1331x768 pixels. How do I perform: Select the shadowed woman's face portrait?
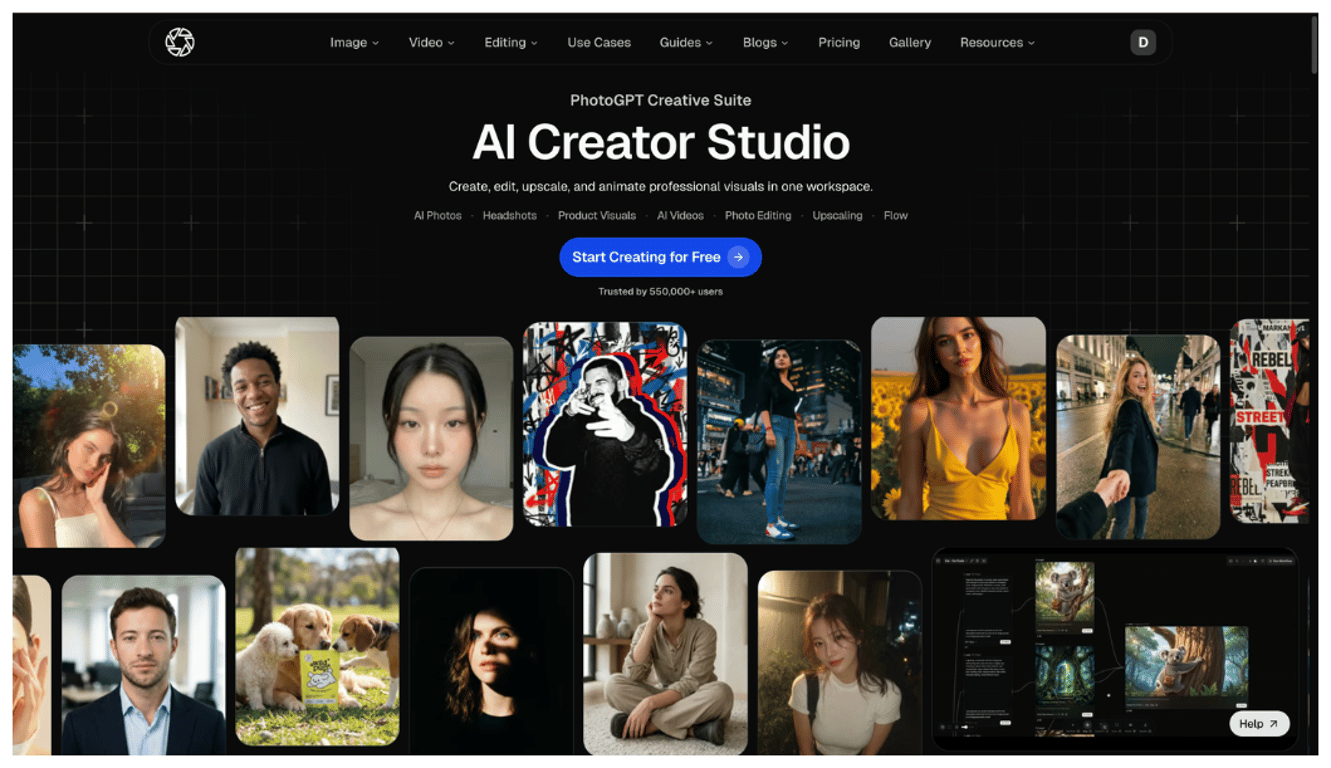pos(491,661)
